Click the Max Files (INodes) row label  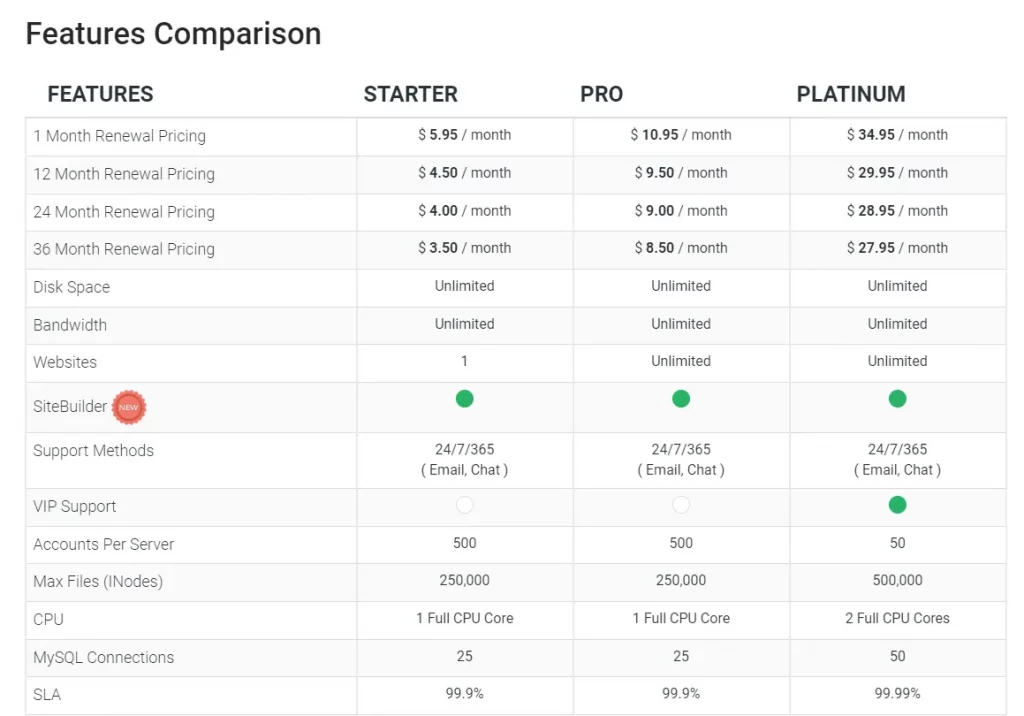[98, 581]
